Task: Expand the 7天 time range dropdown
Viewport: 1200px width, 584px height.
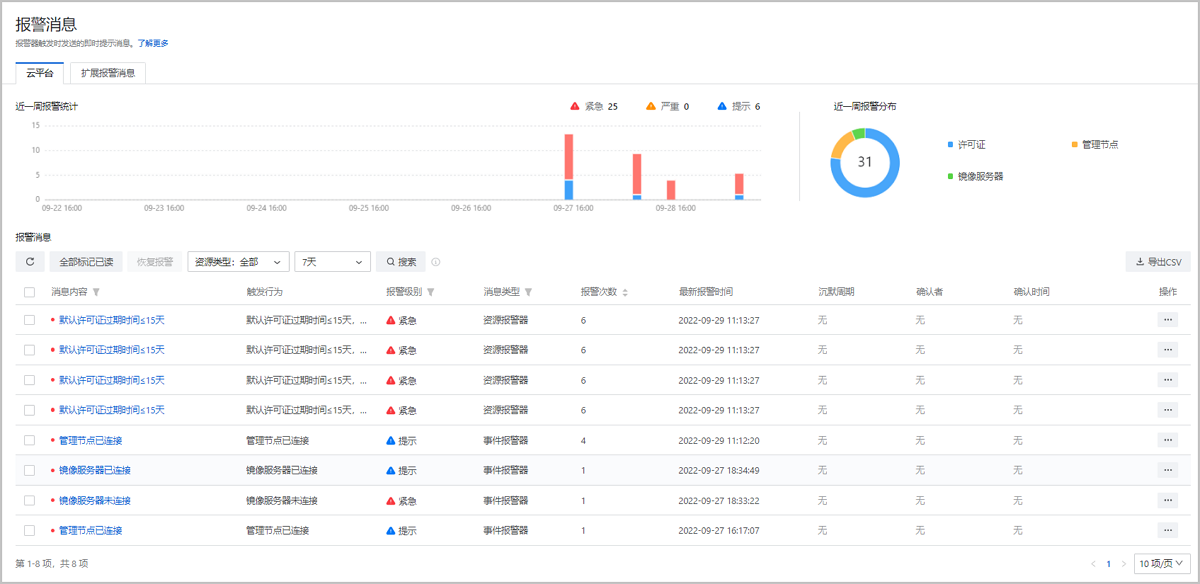Action: coord(334,262)
